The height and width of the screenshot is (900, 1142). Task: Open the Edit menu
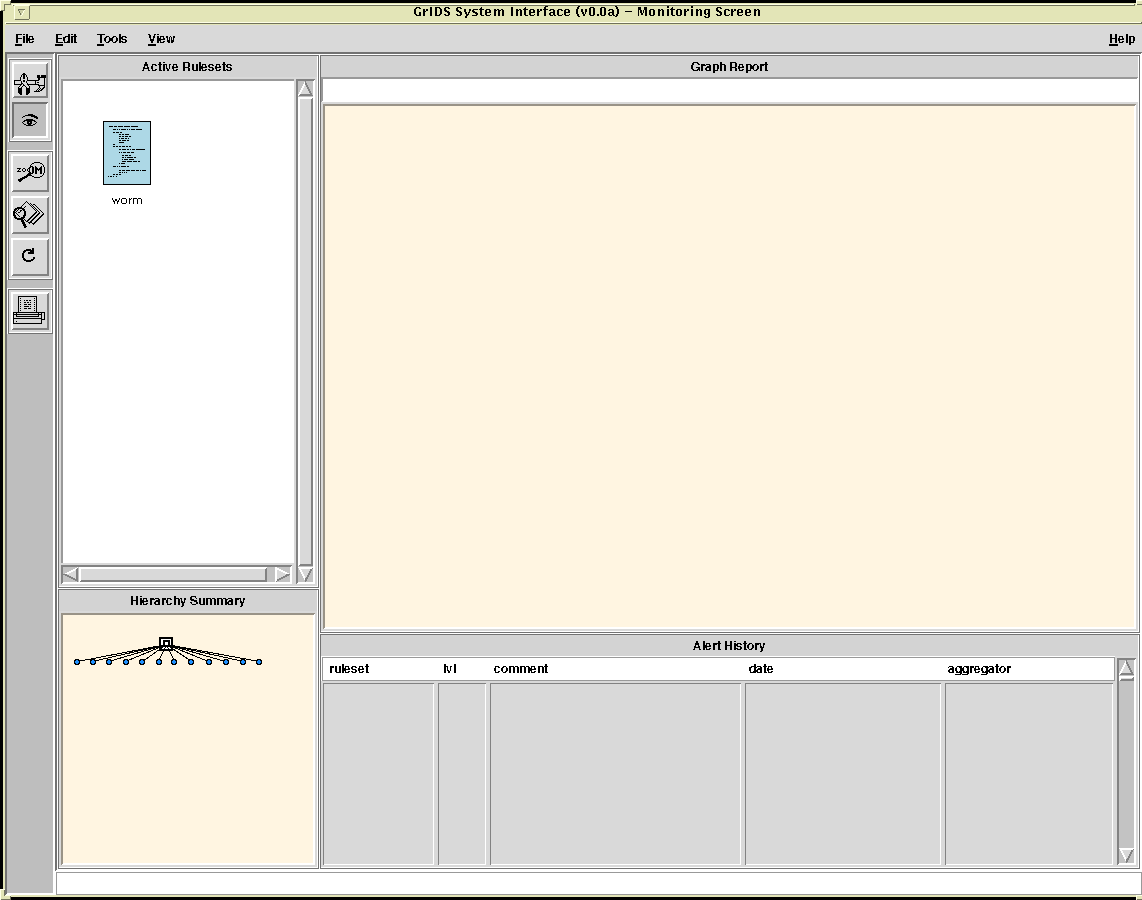tap(66, 39)
